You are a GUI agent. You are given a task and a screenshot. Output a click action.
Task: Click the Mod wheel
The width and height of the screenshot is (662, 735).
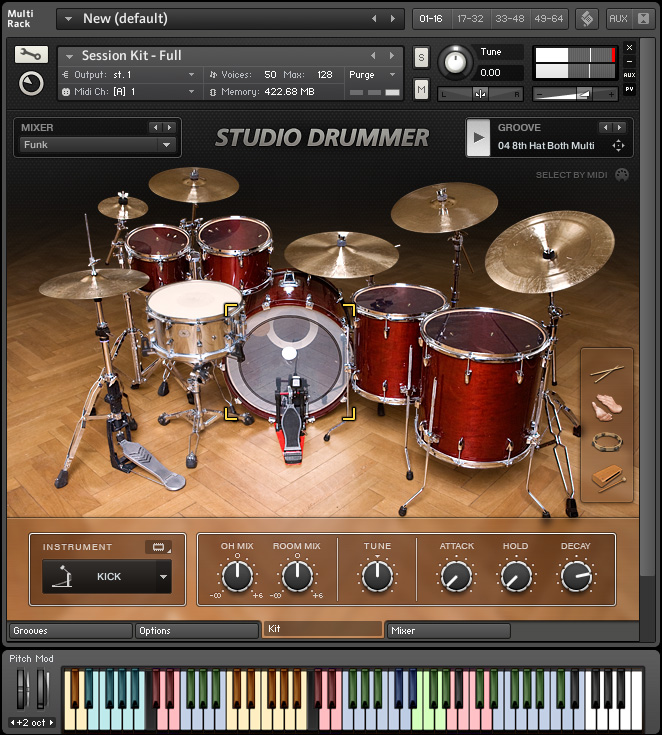click(x=42, y=689)
